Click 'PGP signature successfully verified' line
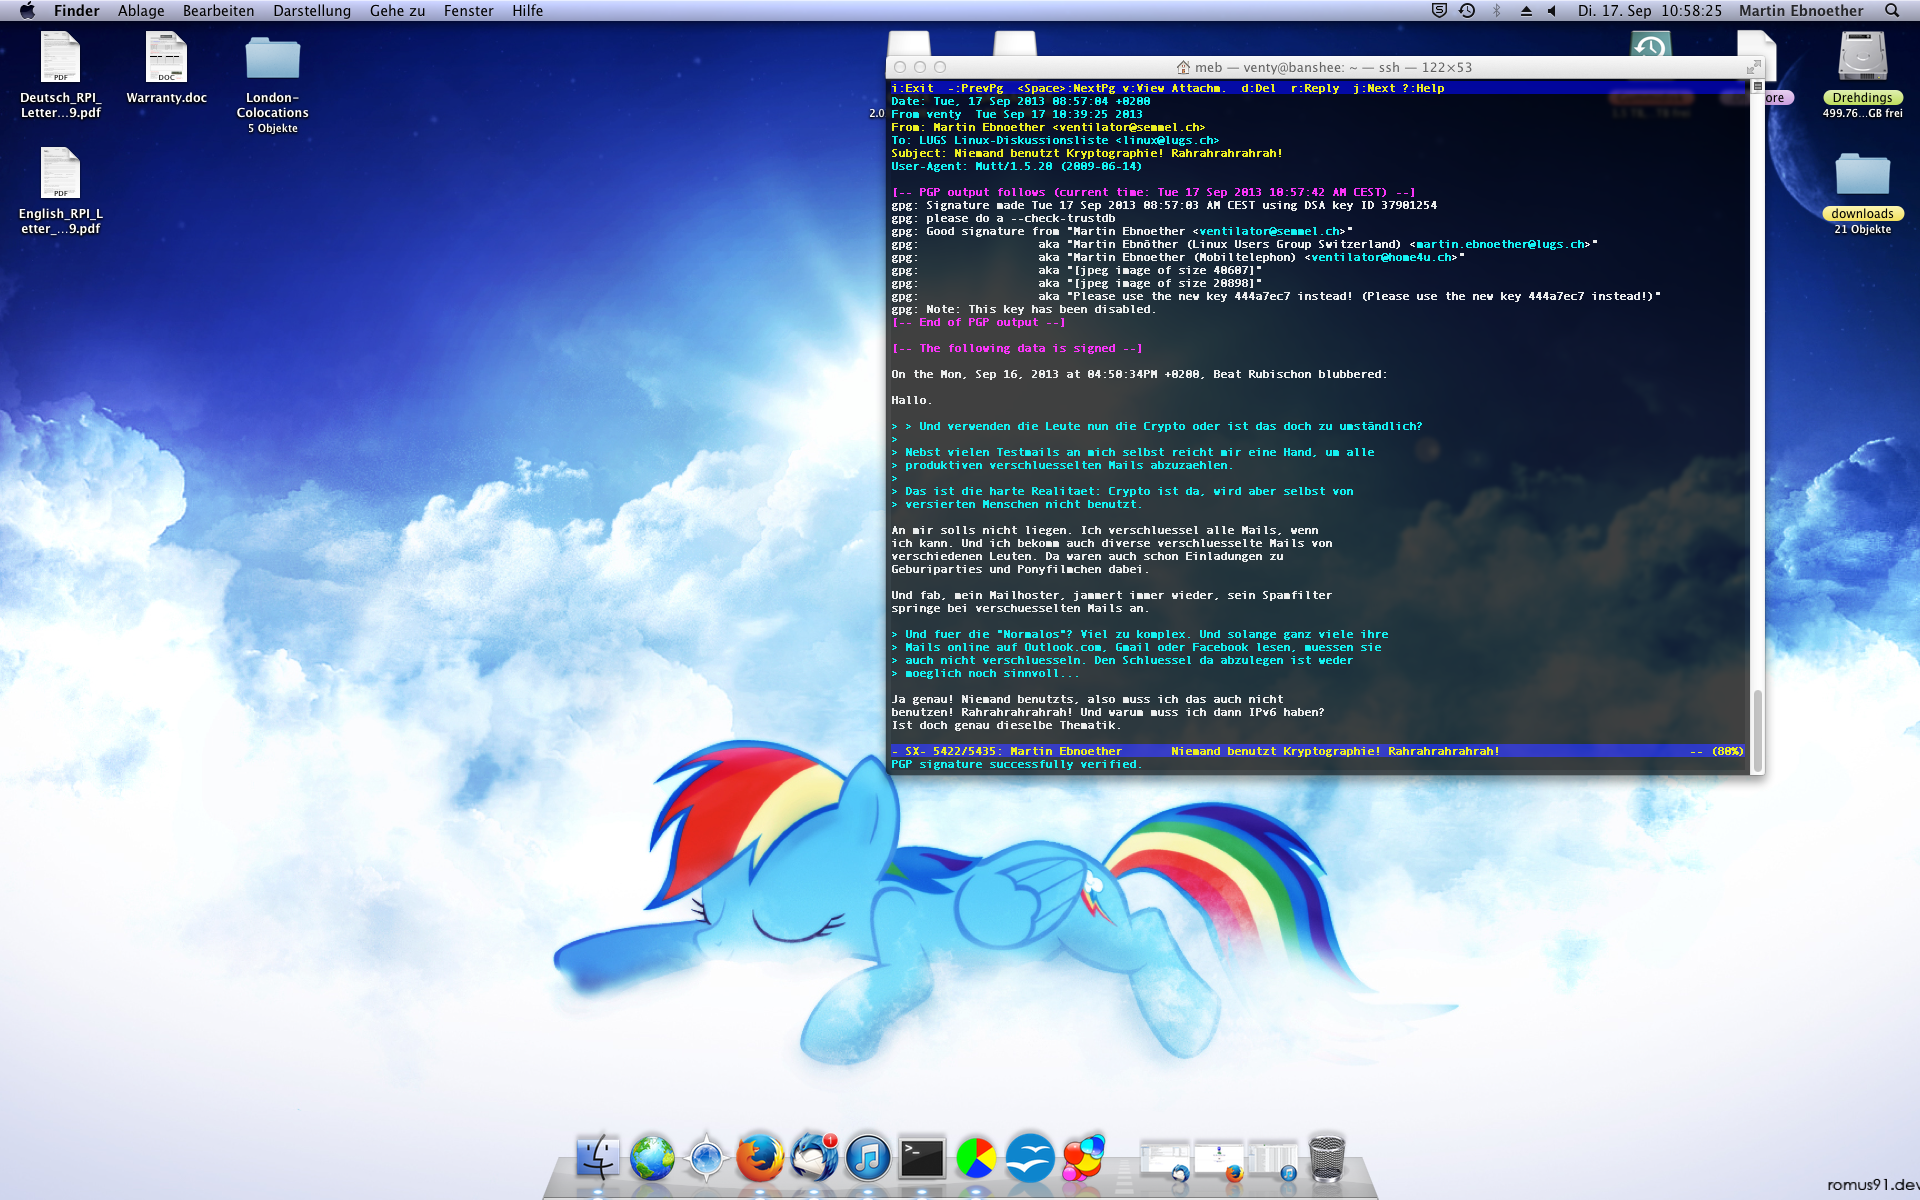The width and height of the screenshot is (1920, 1200). [x=1015, y=764]
